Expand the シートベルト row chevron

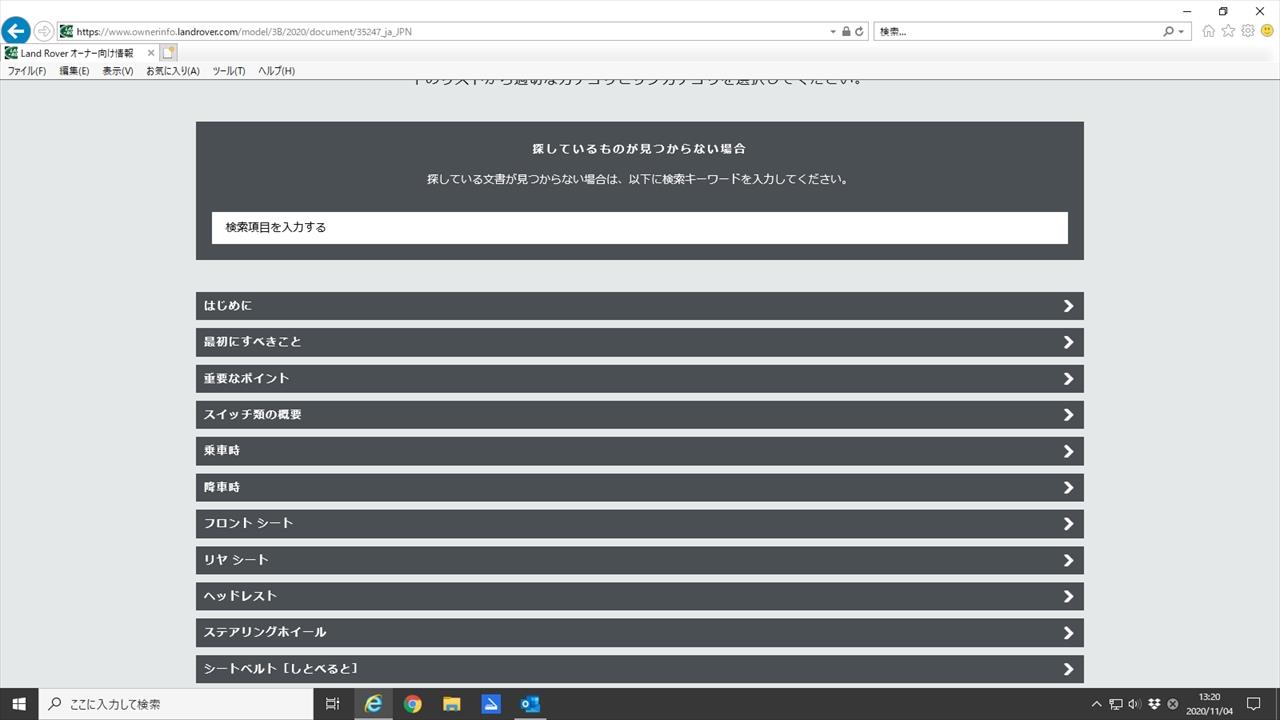point(1068,669)
